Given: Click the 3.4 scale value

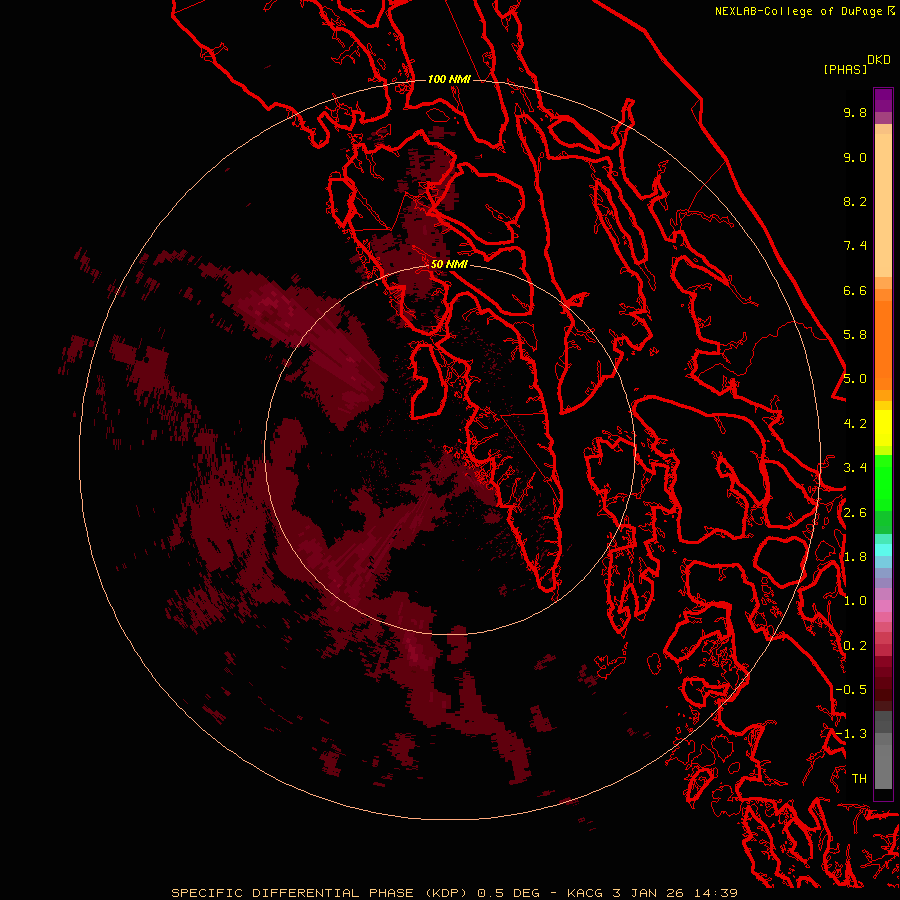Looking at the screenshot, I should click(x=855, y=468).
